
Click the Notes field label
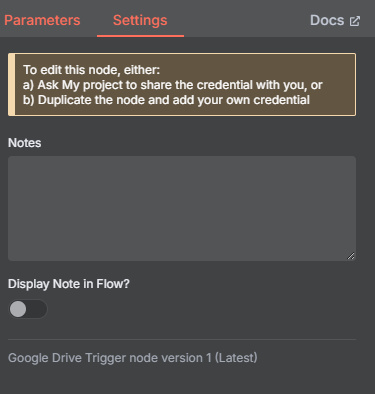25,143
